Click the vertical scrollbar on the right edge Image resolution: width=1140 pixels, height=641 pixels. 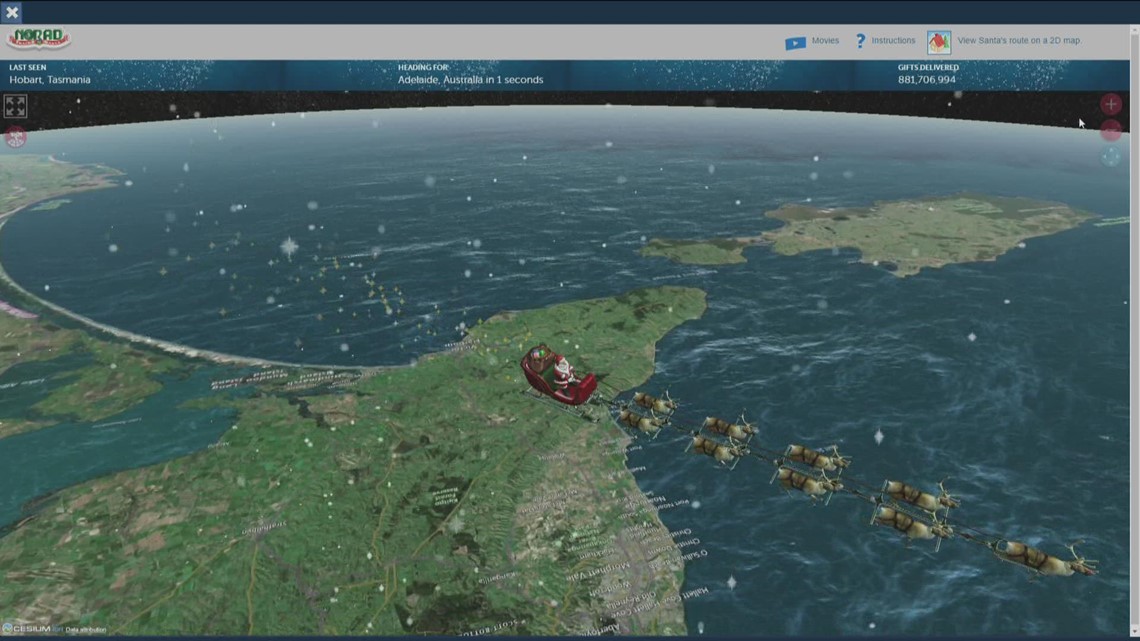tap(1135, 331)
